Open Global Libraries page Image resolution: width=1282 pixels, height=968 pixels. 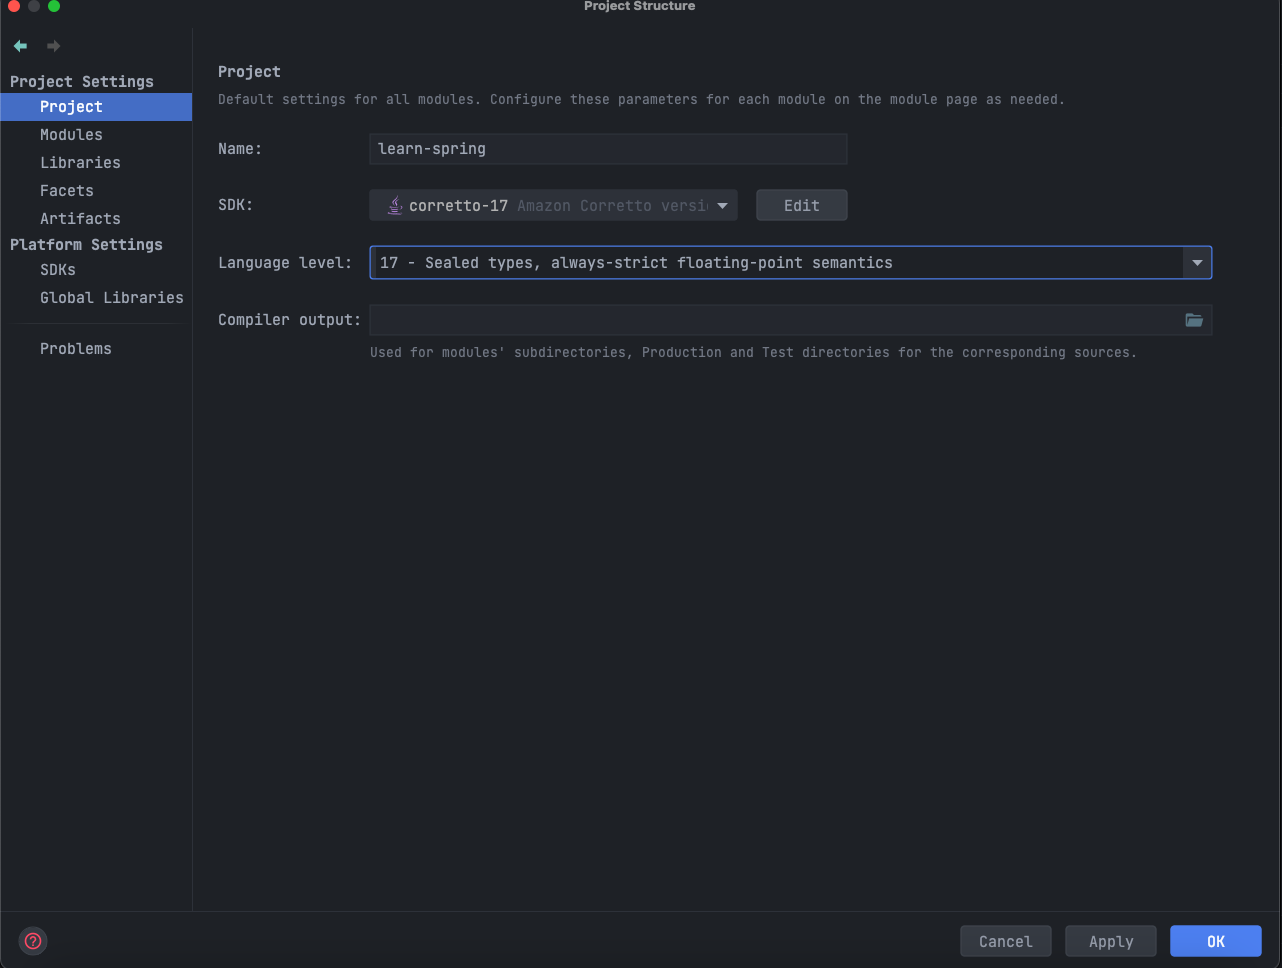tap(96, 298)
